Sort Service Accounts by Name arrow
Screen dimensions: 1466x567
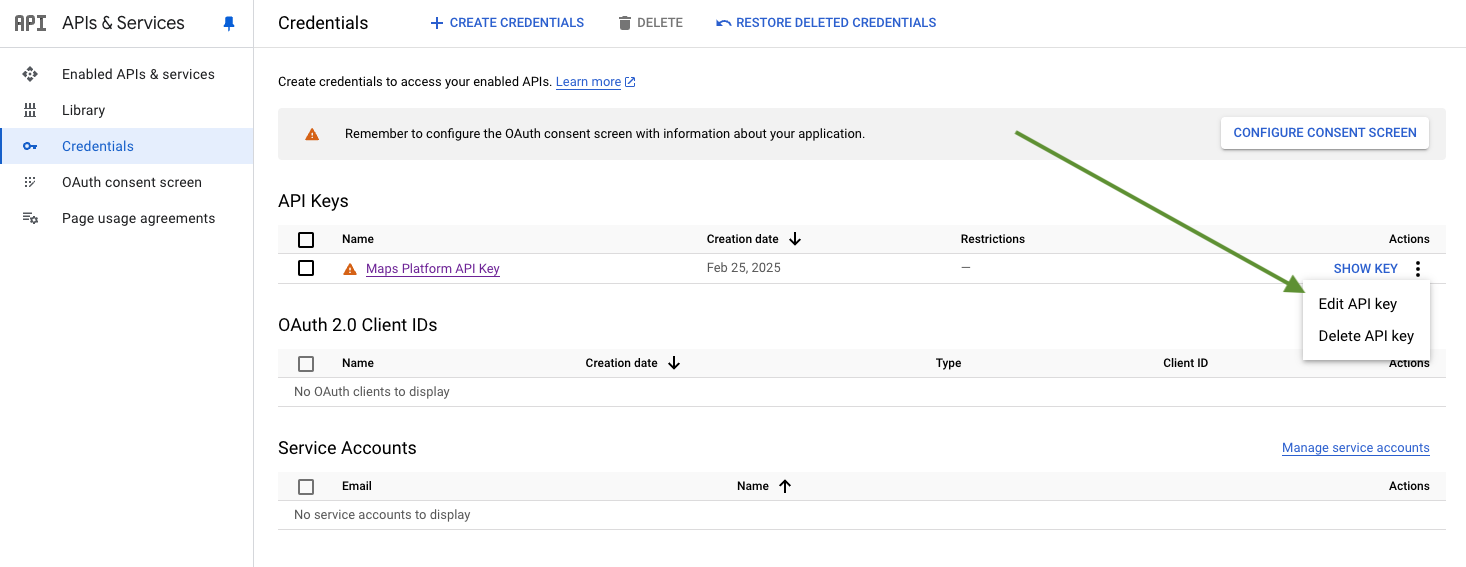[785, 486]
